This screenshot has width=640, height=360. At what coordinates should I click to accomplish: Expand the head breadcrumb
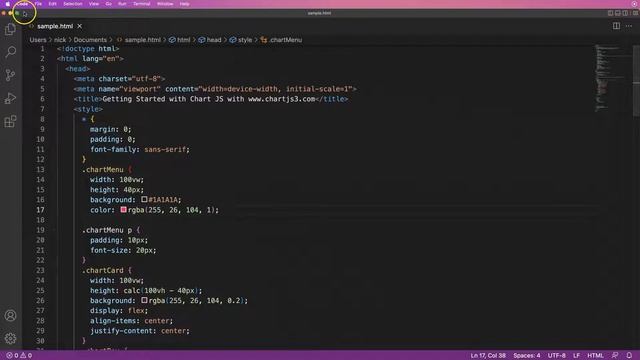coord(210,40)
